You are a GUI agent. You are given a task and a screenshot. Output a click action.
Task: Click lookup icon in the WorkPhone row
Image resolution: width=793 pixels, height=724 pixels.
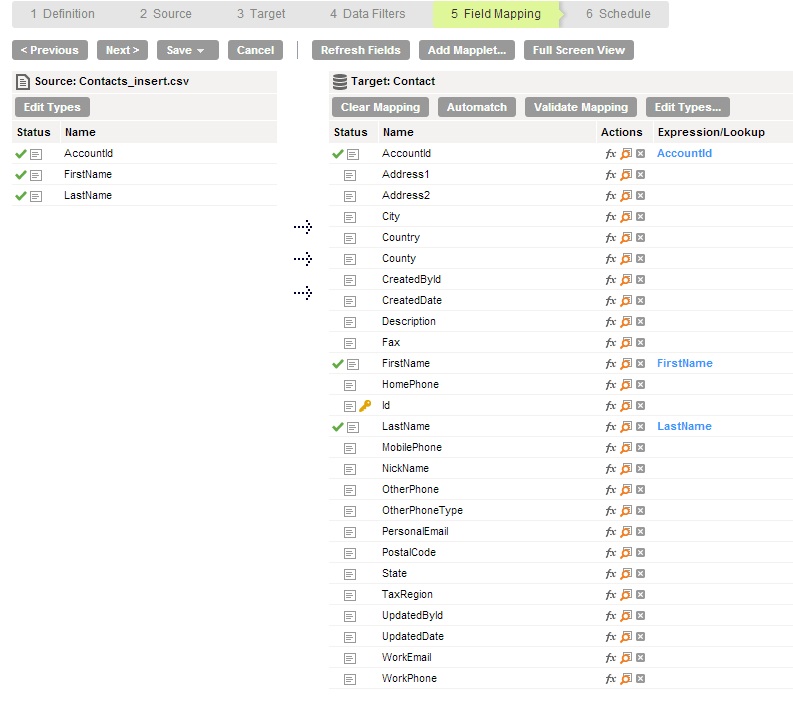(x=626, y=678)
